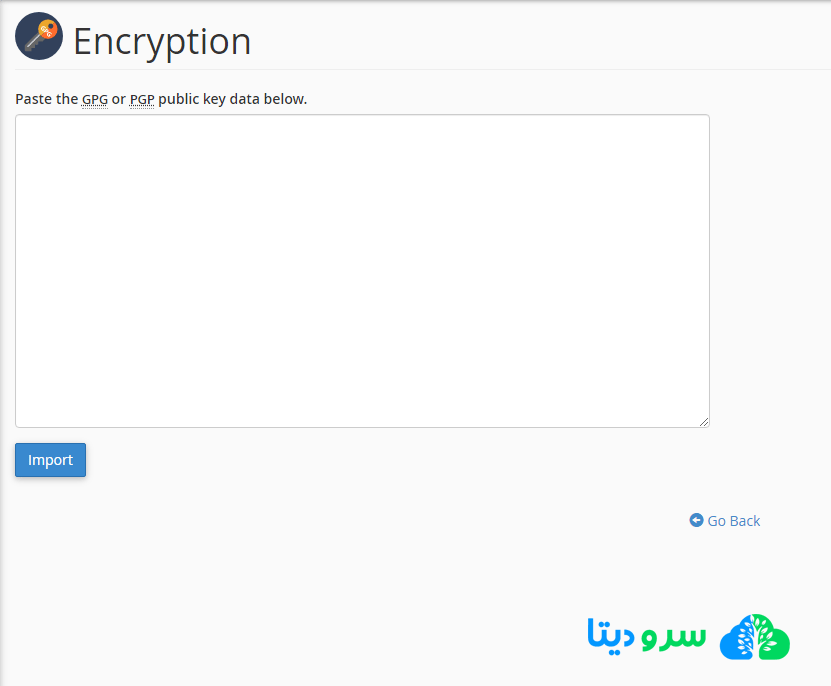Click the key-themed Encryption header icon
The image size is (831, 686).
pos(38,36)
